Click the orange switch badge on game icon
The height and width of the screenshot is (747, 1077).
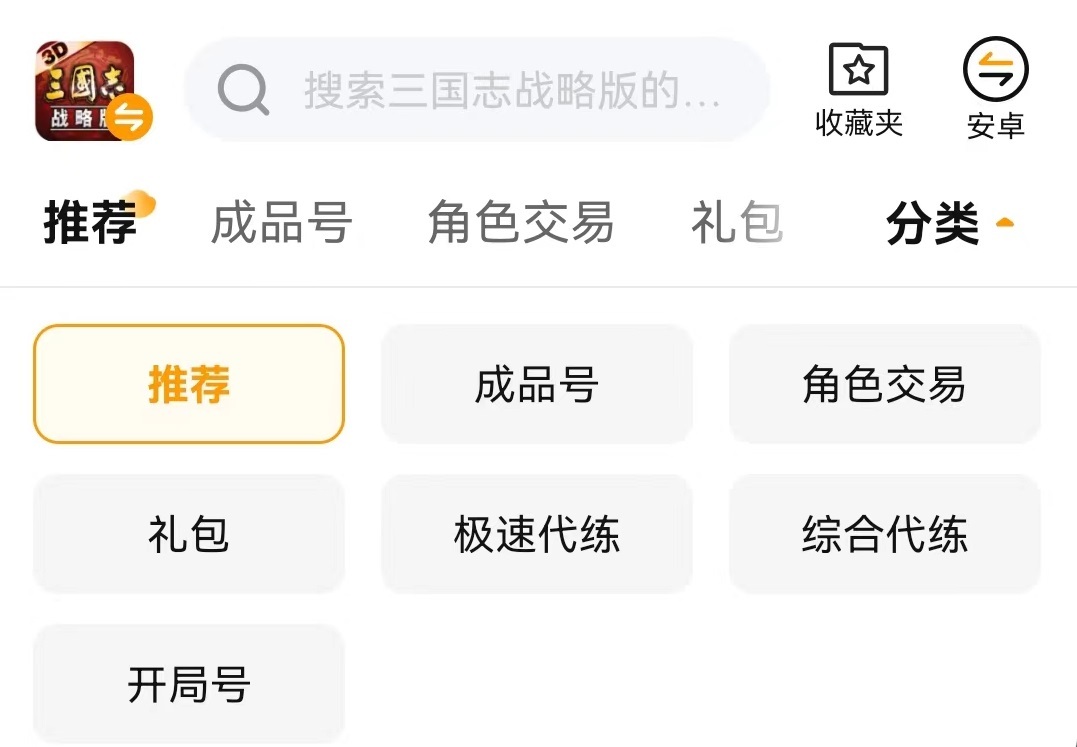coord(130,118)
